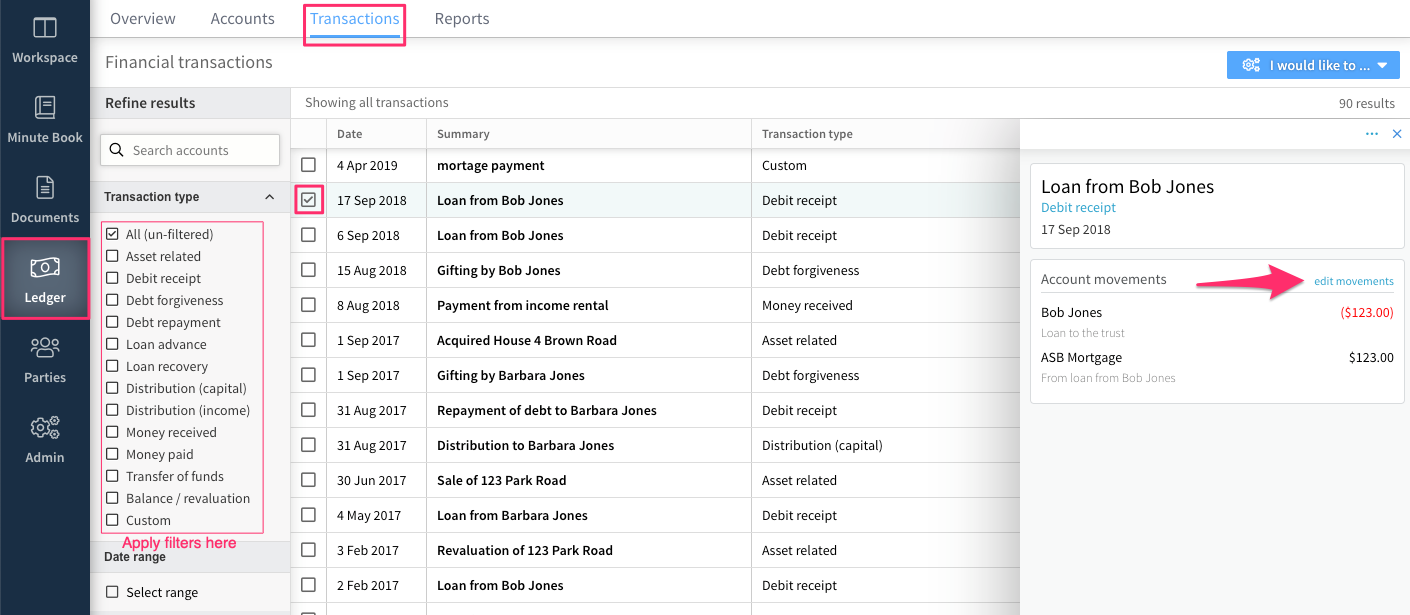Switch to the Accounts tab
Image resolution: width=1410 pixels, height=615 pixels.
pyautogui.click(x=242, y=19)
